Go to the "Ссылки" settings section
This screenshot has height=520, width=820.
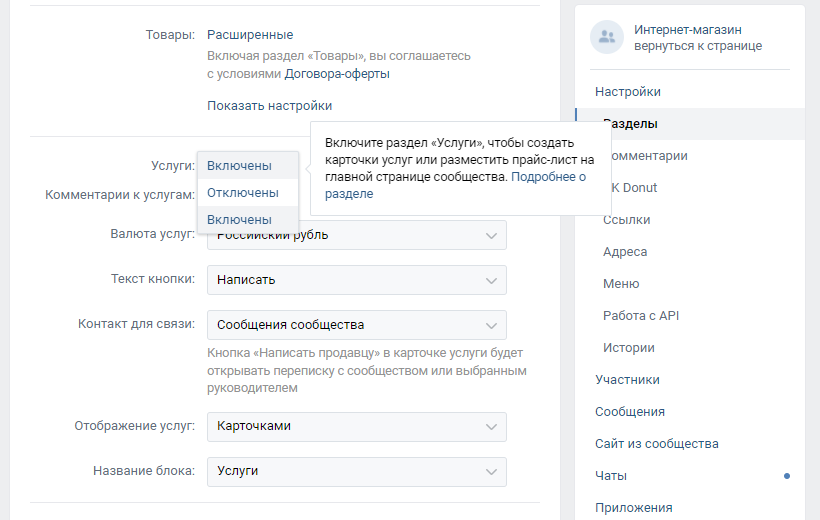tap(627, 220)
